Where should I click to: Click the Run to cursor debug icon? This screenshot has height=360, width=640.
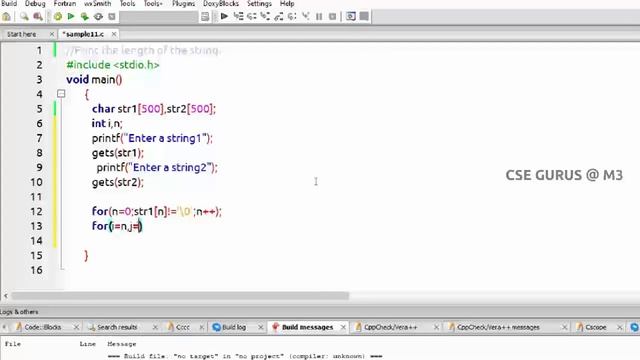(238, 17)
